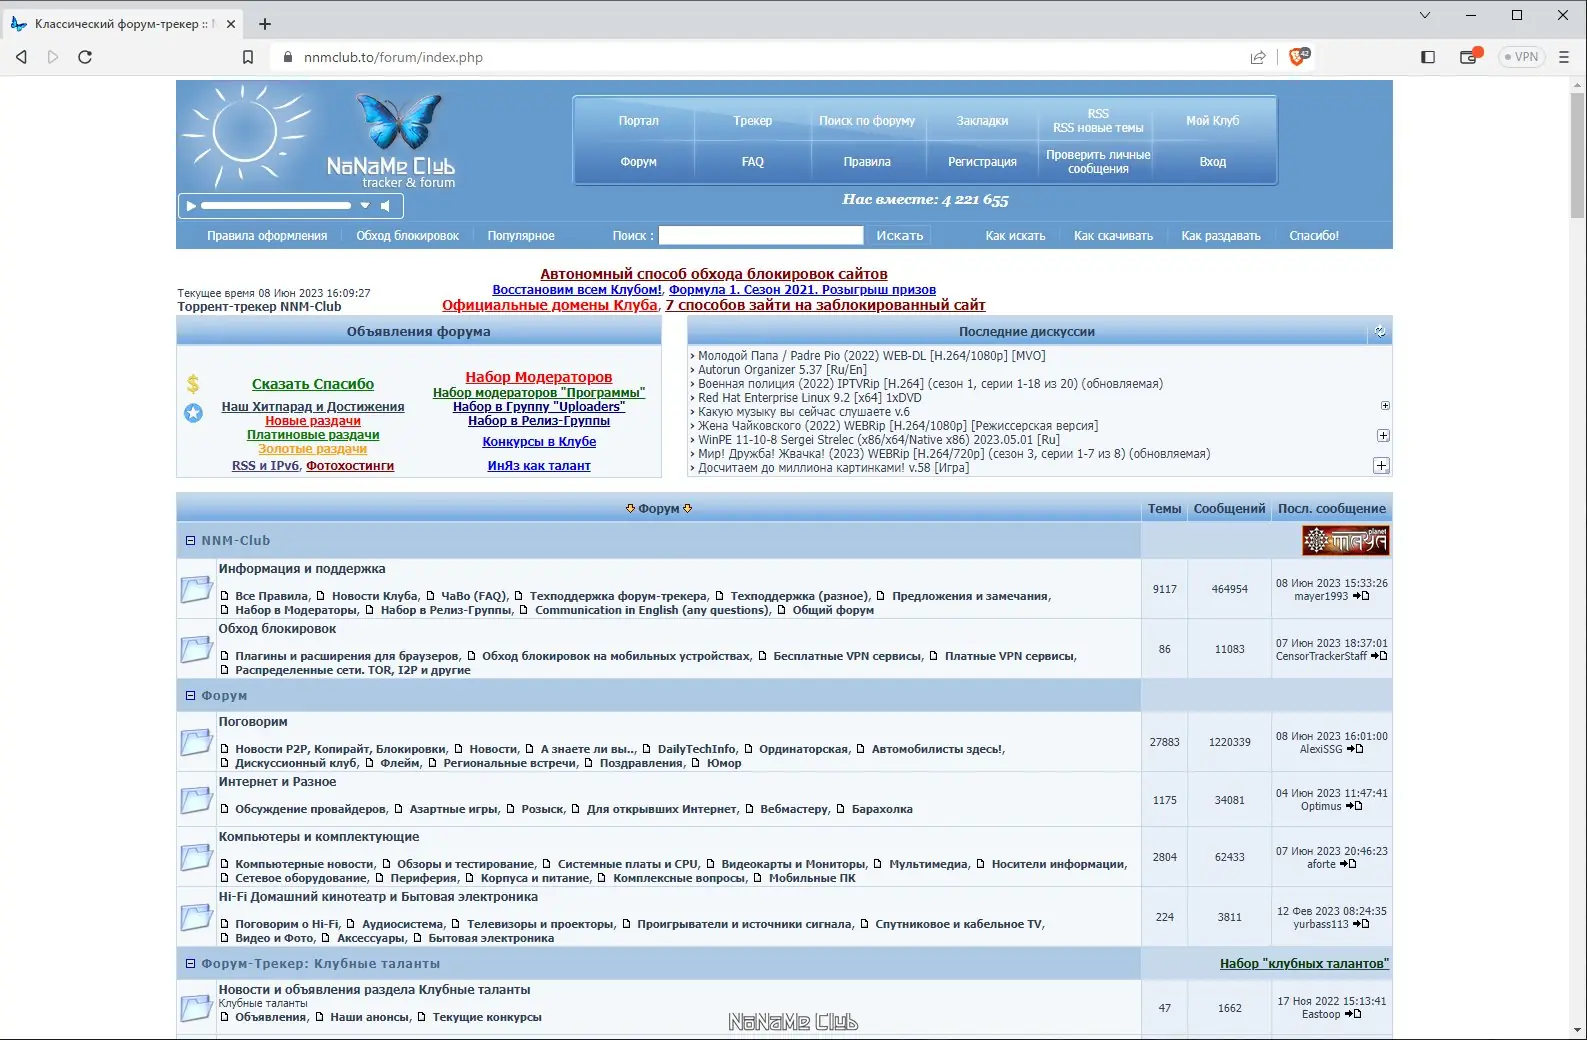Click the NoNaMe Club butterfly logo
1587x1040 pixels.
pyautogui.click(x=398, y=122)
